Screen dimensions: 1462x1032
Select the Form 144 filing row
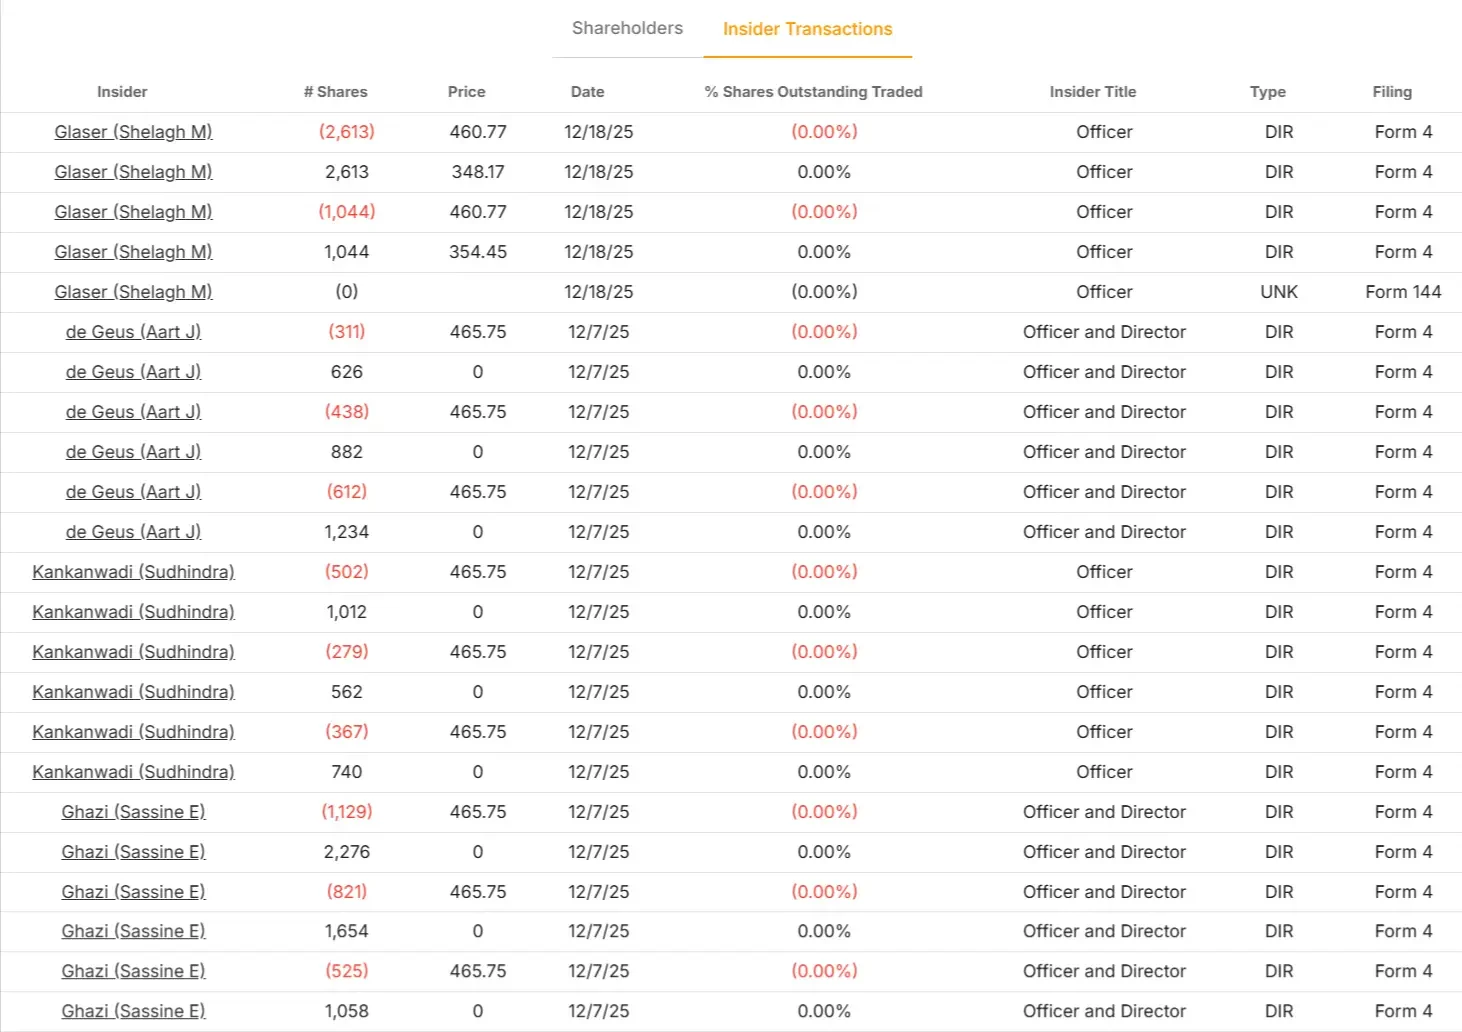[x=1403, y=291]
